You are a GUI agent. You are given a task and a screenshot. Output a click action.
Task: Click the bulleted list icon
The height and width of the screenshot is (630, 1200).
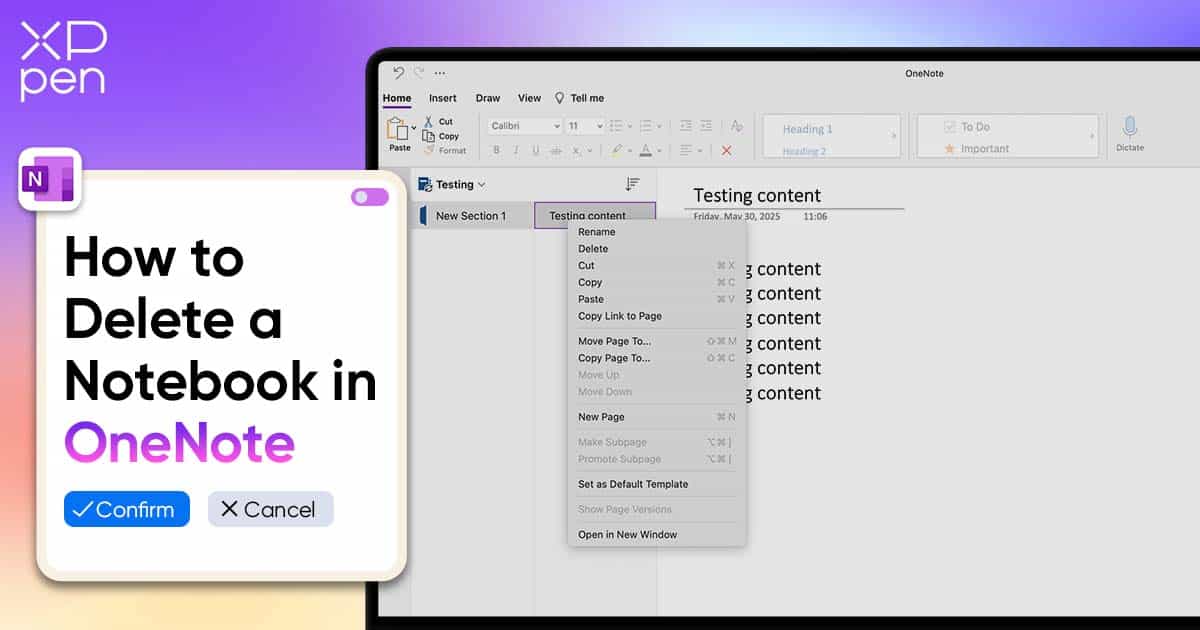pyautogui.click(x=614, y=126)
